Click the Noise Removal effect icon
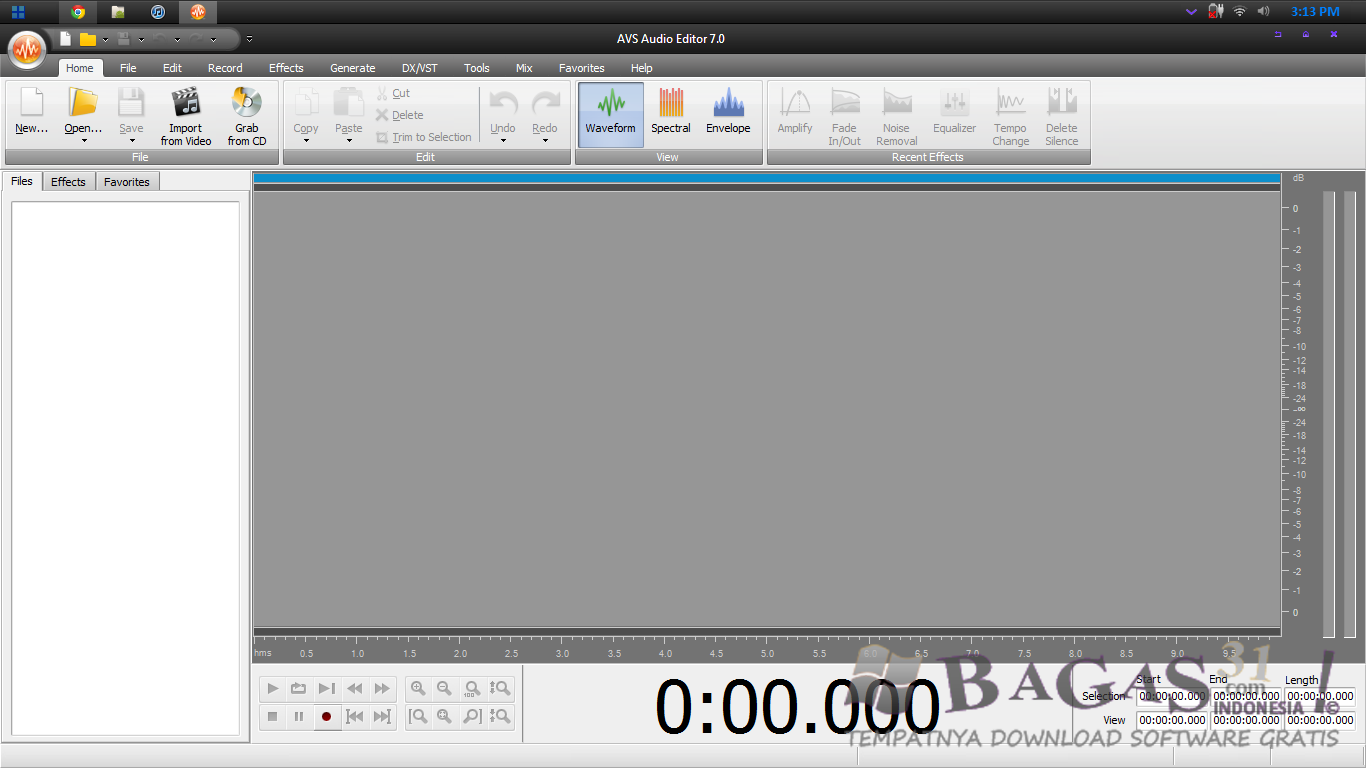Screen dimensions: 1366x768 (896, 103)
